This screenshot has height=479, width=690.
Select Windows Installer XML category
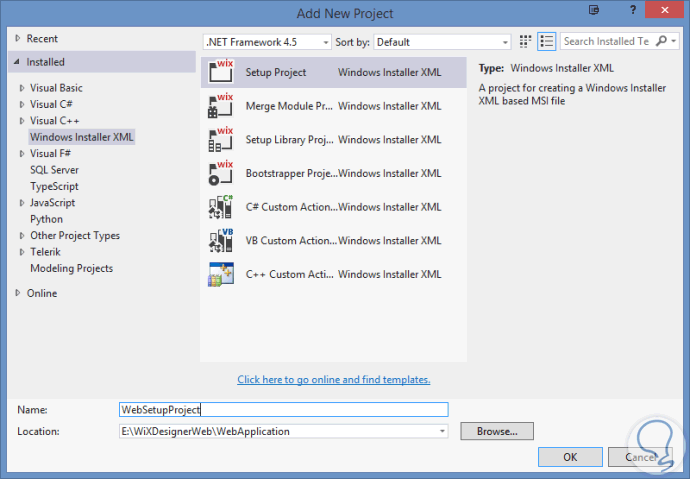point(81,137)
